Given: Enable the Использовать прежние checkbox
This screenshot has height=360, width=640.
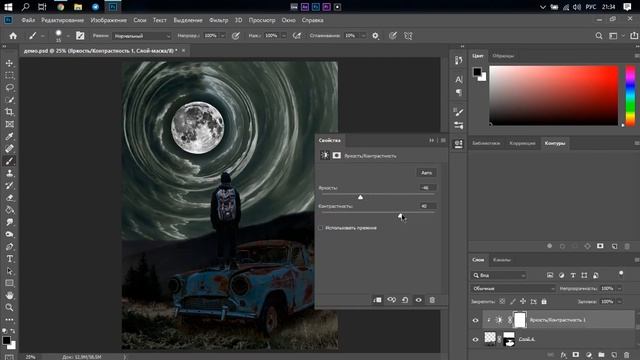Looking at the screenshot, I should point(321,228).
